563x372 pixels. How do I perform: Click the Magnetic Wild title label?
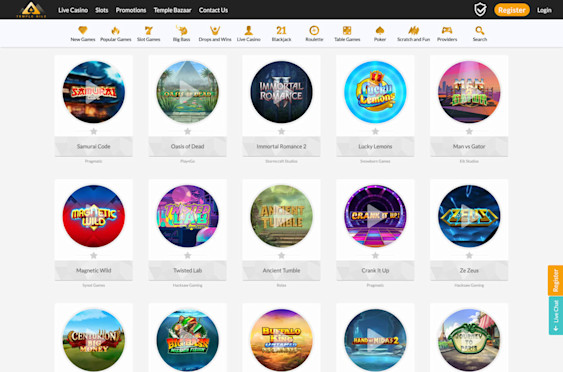94,270
